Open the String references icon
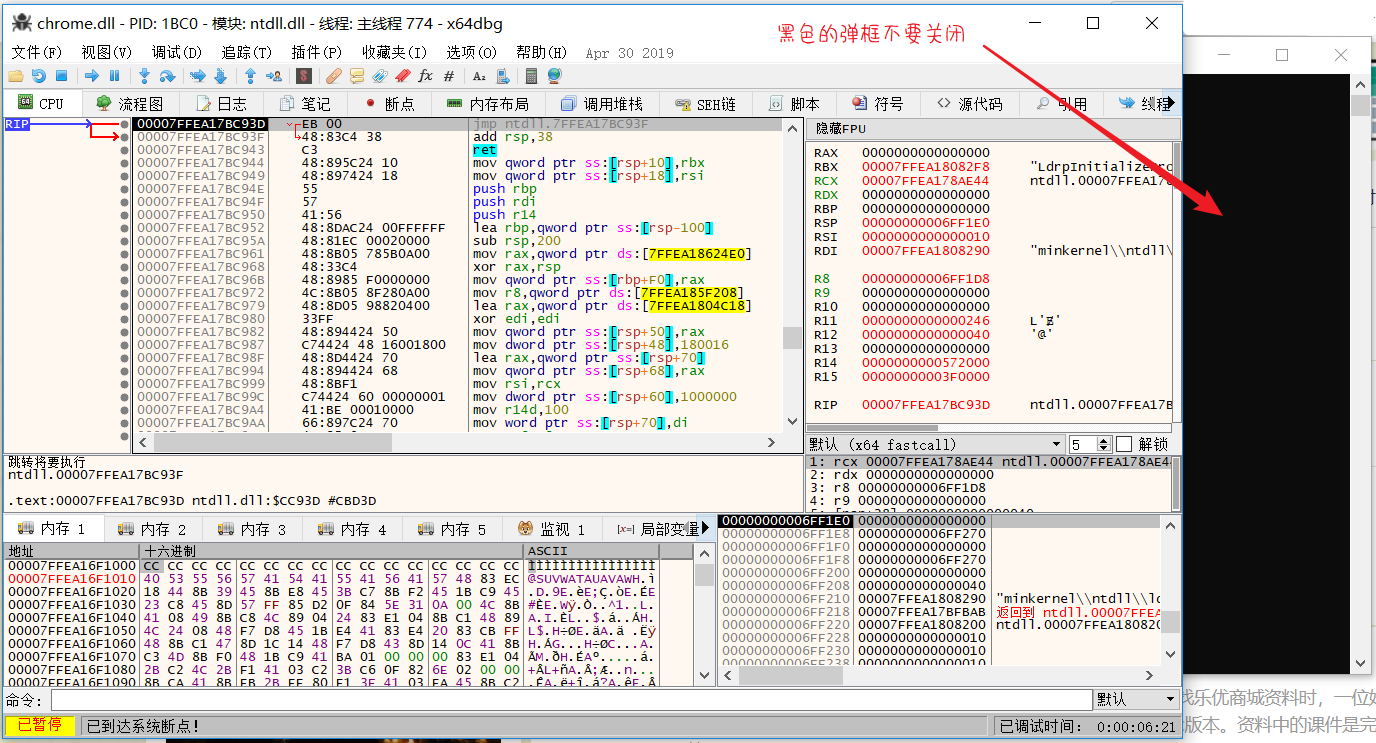 click(479, 76)
